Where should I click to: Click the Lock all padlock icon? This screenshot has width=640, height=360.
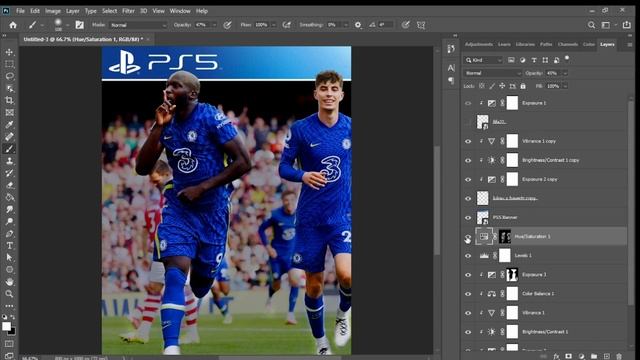click(x=523, y=86)
